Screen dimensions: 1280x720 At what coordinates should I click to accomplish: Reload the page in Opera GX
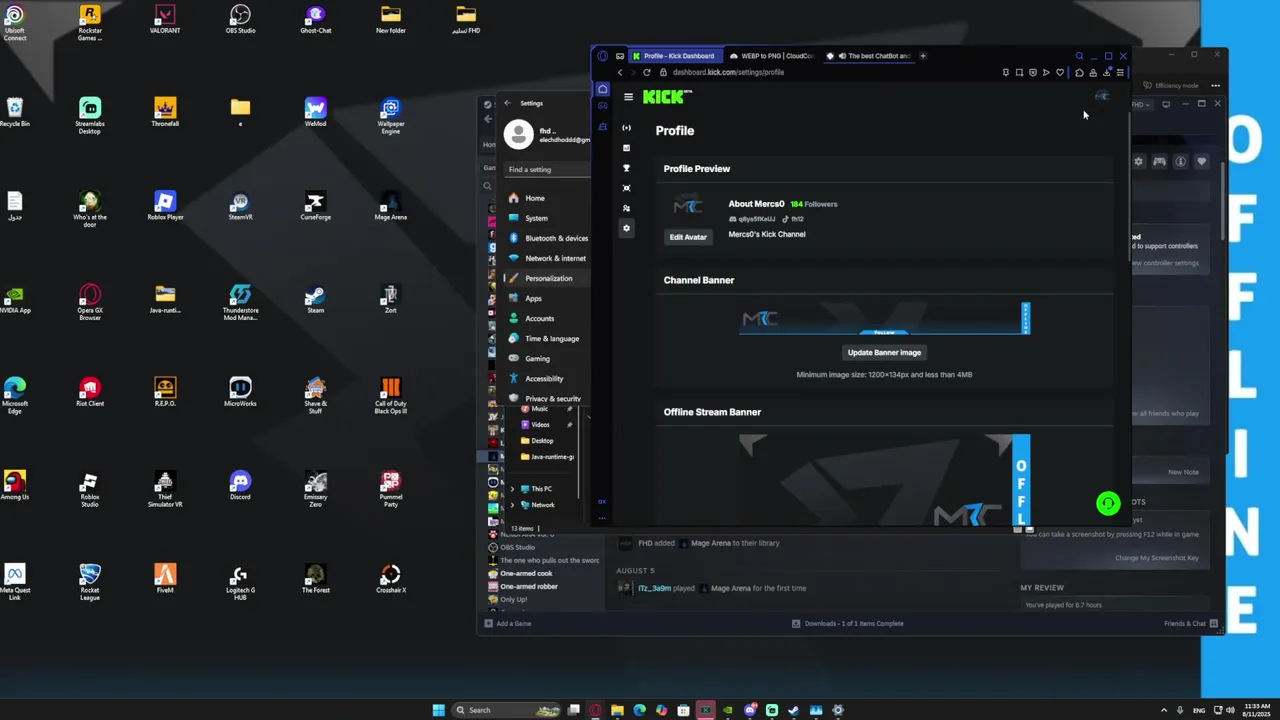coord(647,72)
